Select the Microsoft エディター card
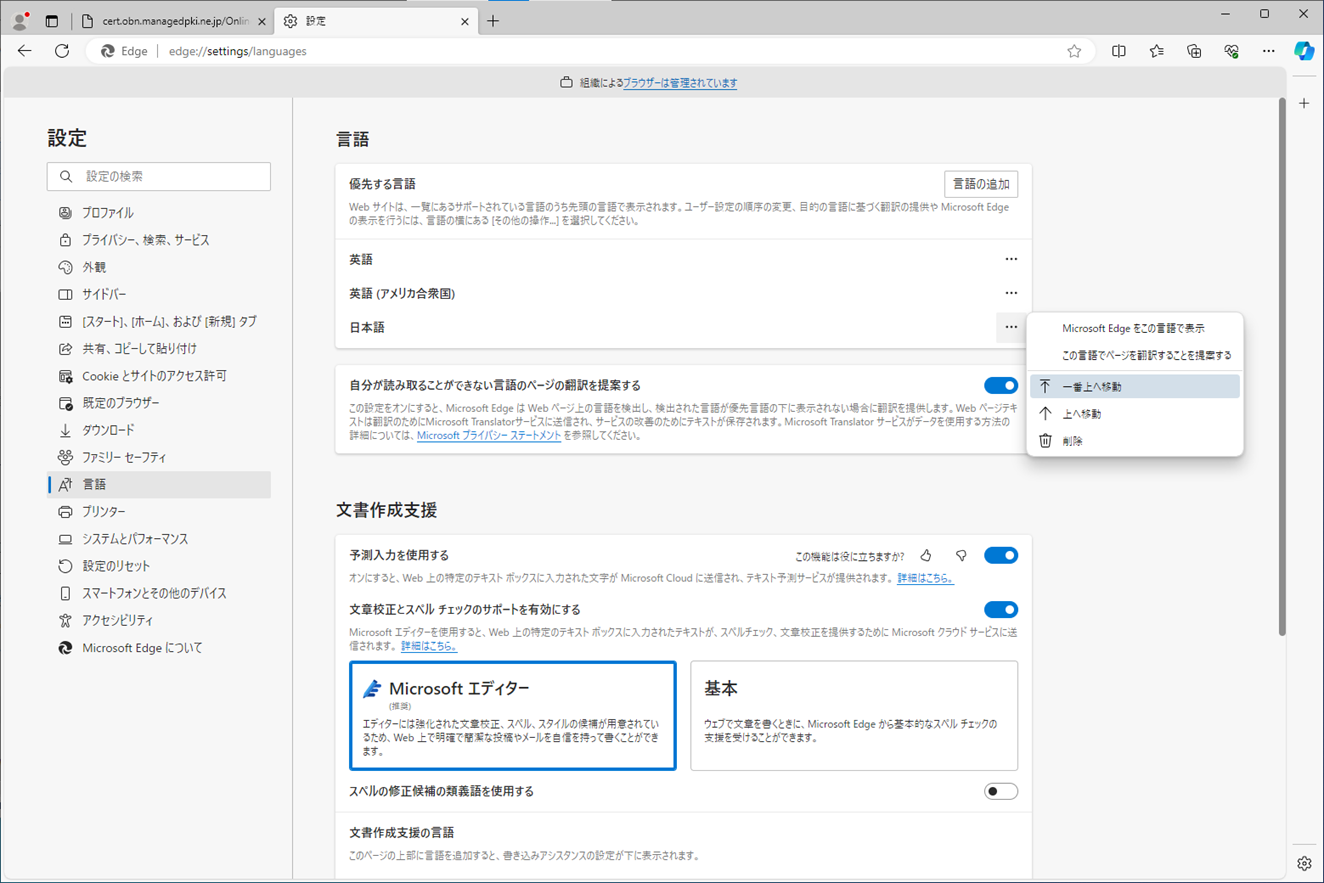1324x883 pixels. coord(513,716)
